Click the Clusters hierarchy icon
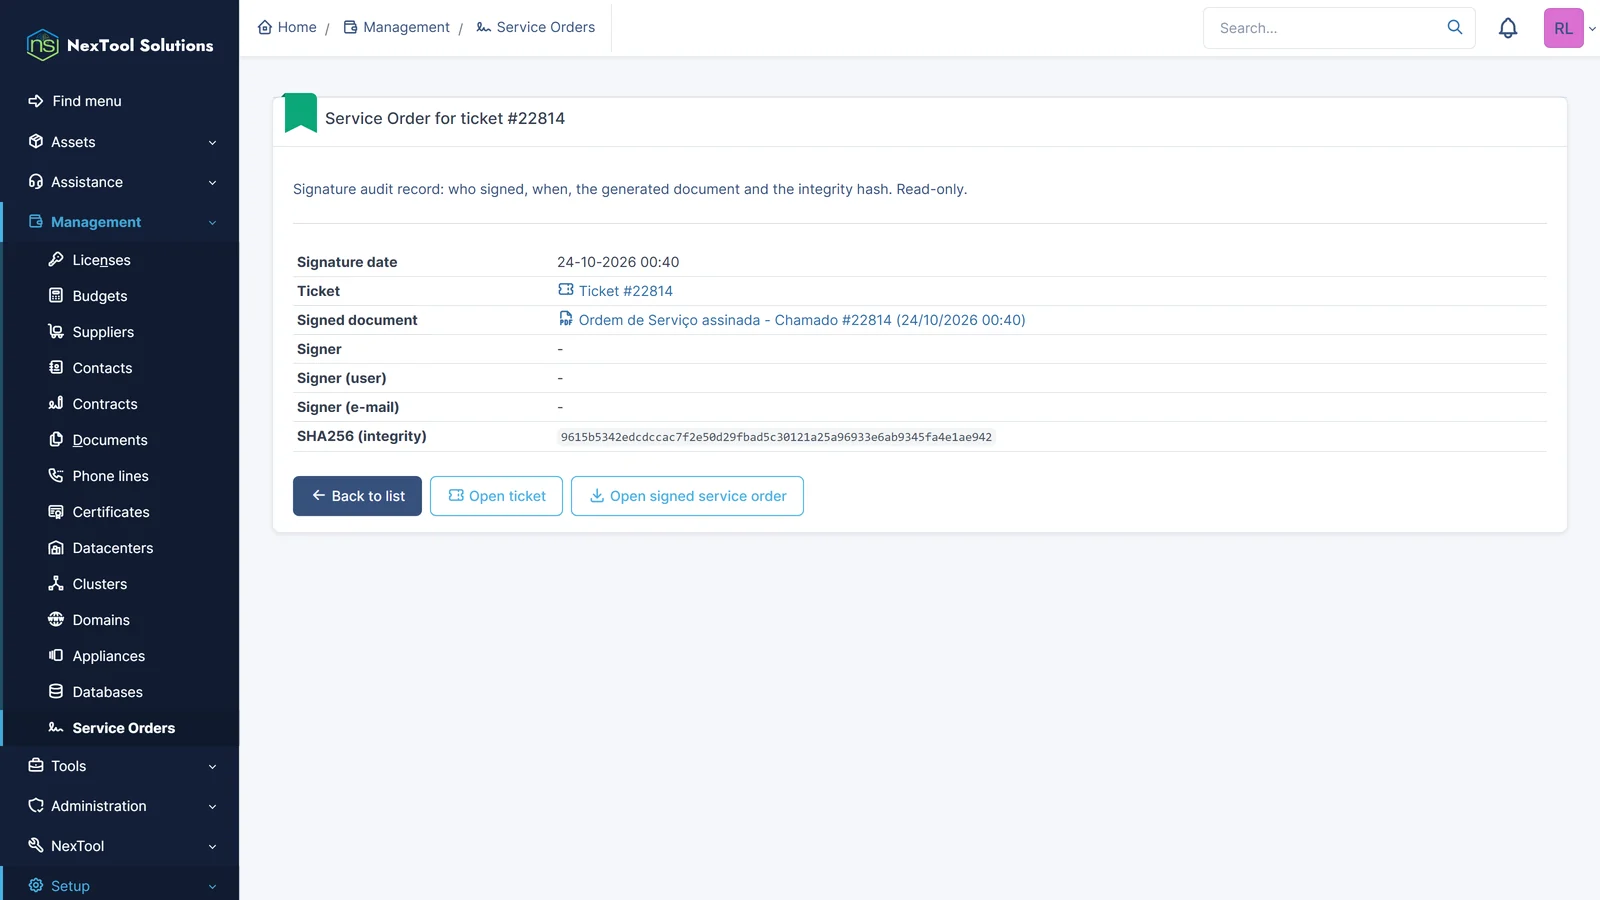The height and width of the screenshot is (900, 1600). 56,584
